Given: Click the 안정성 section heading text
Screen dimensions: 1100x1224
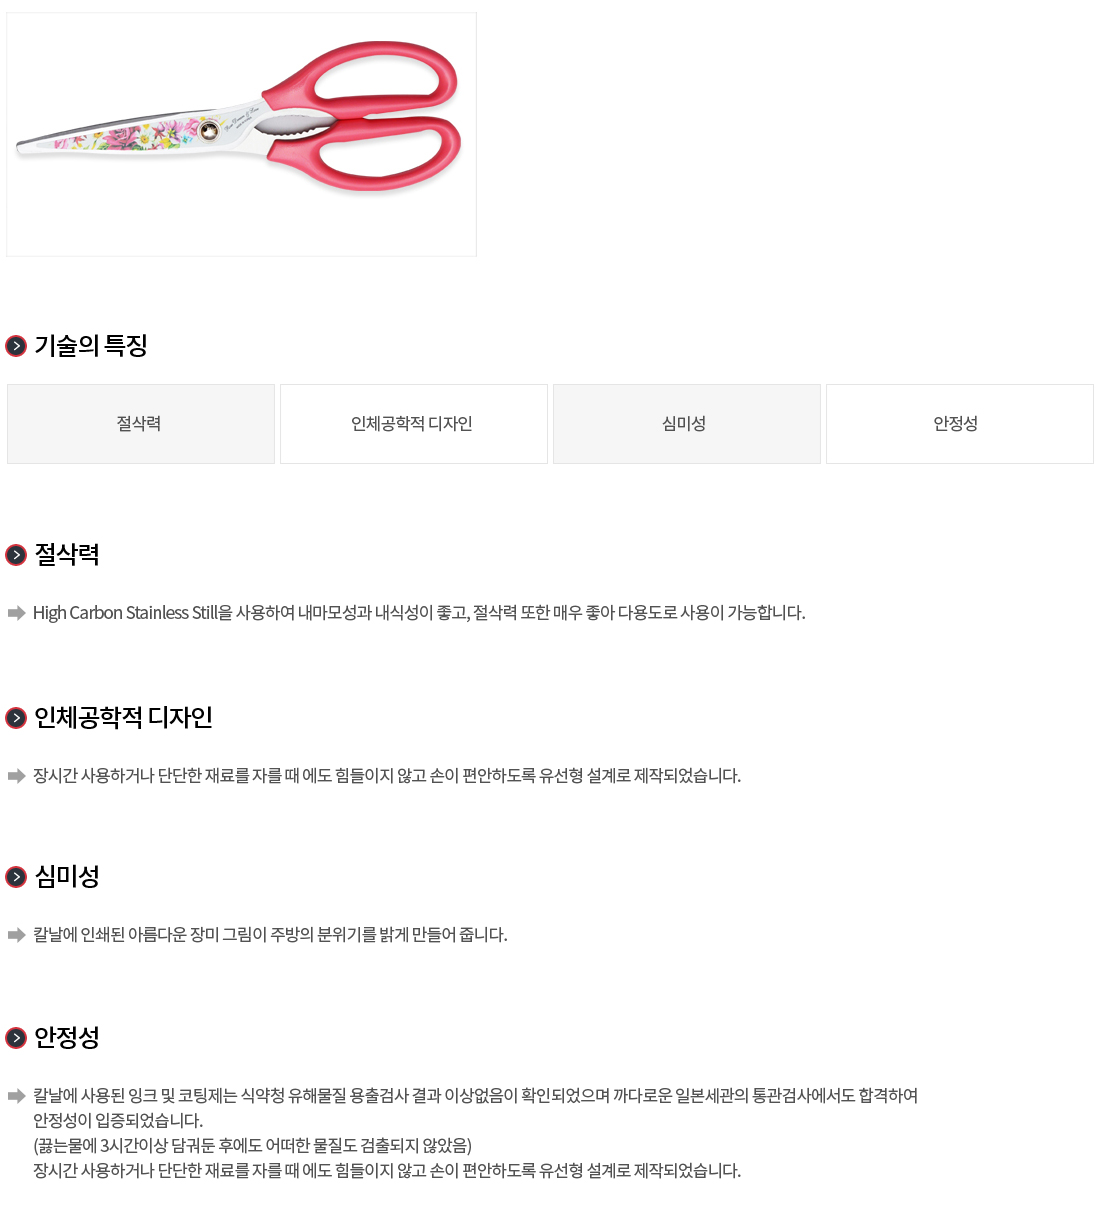Looking at the screenshot, I should click(67, 1038).
